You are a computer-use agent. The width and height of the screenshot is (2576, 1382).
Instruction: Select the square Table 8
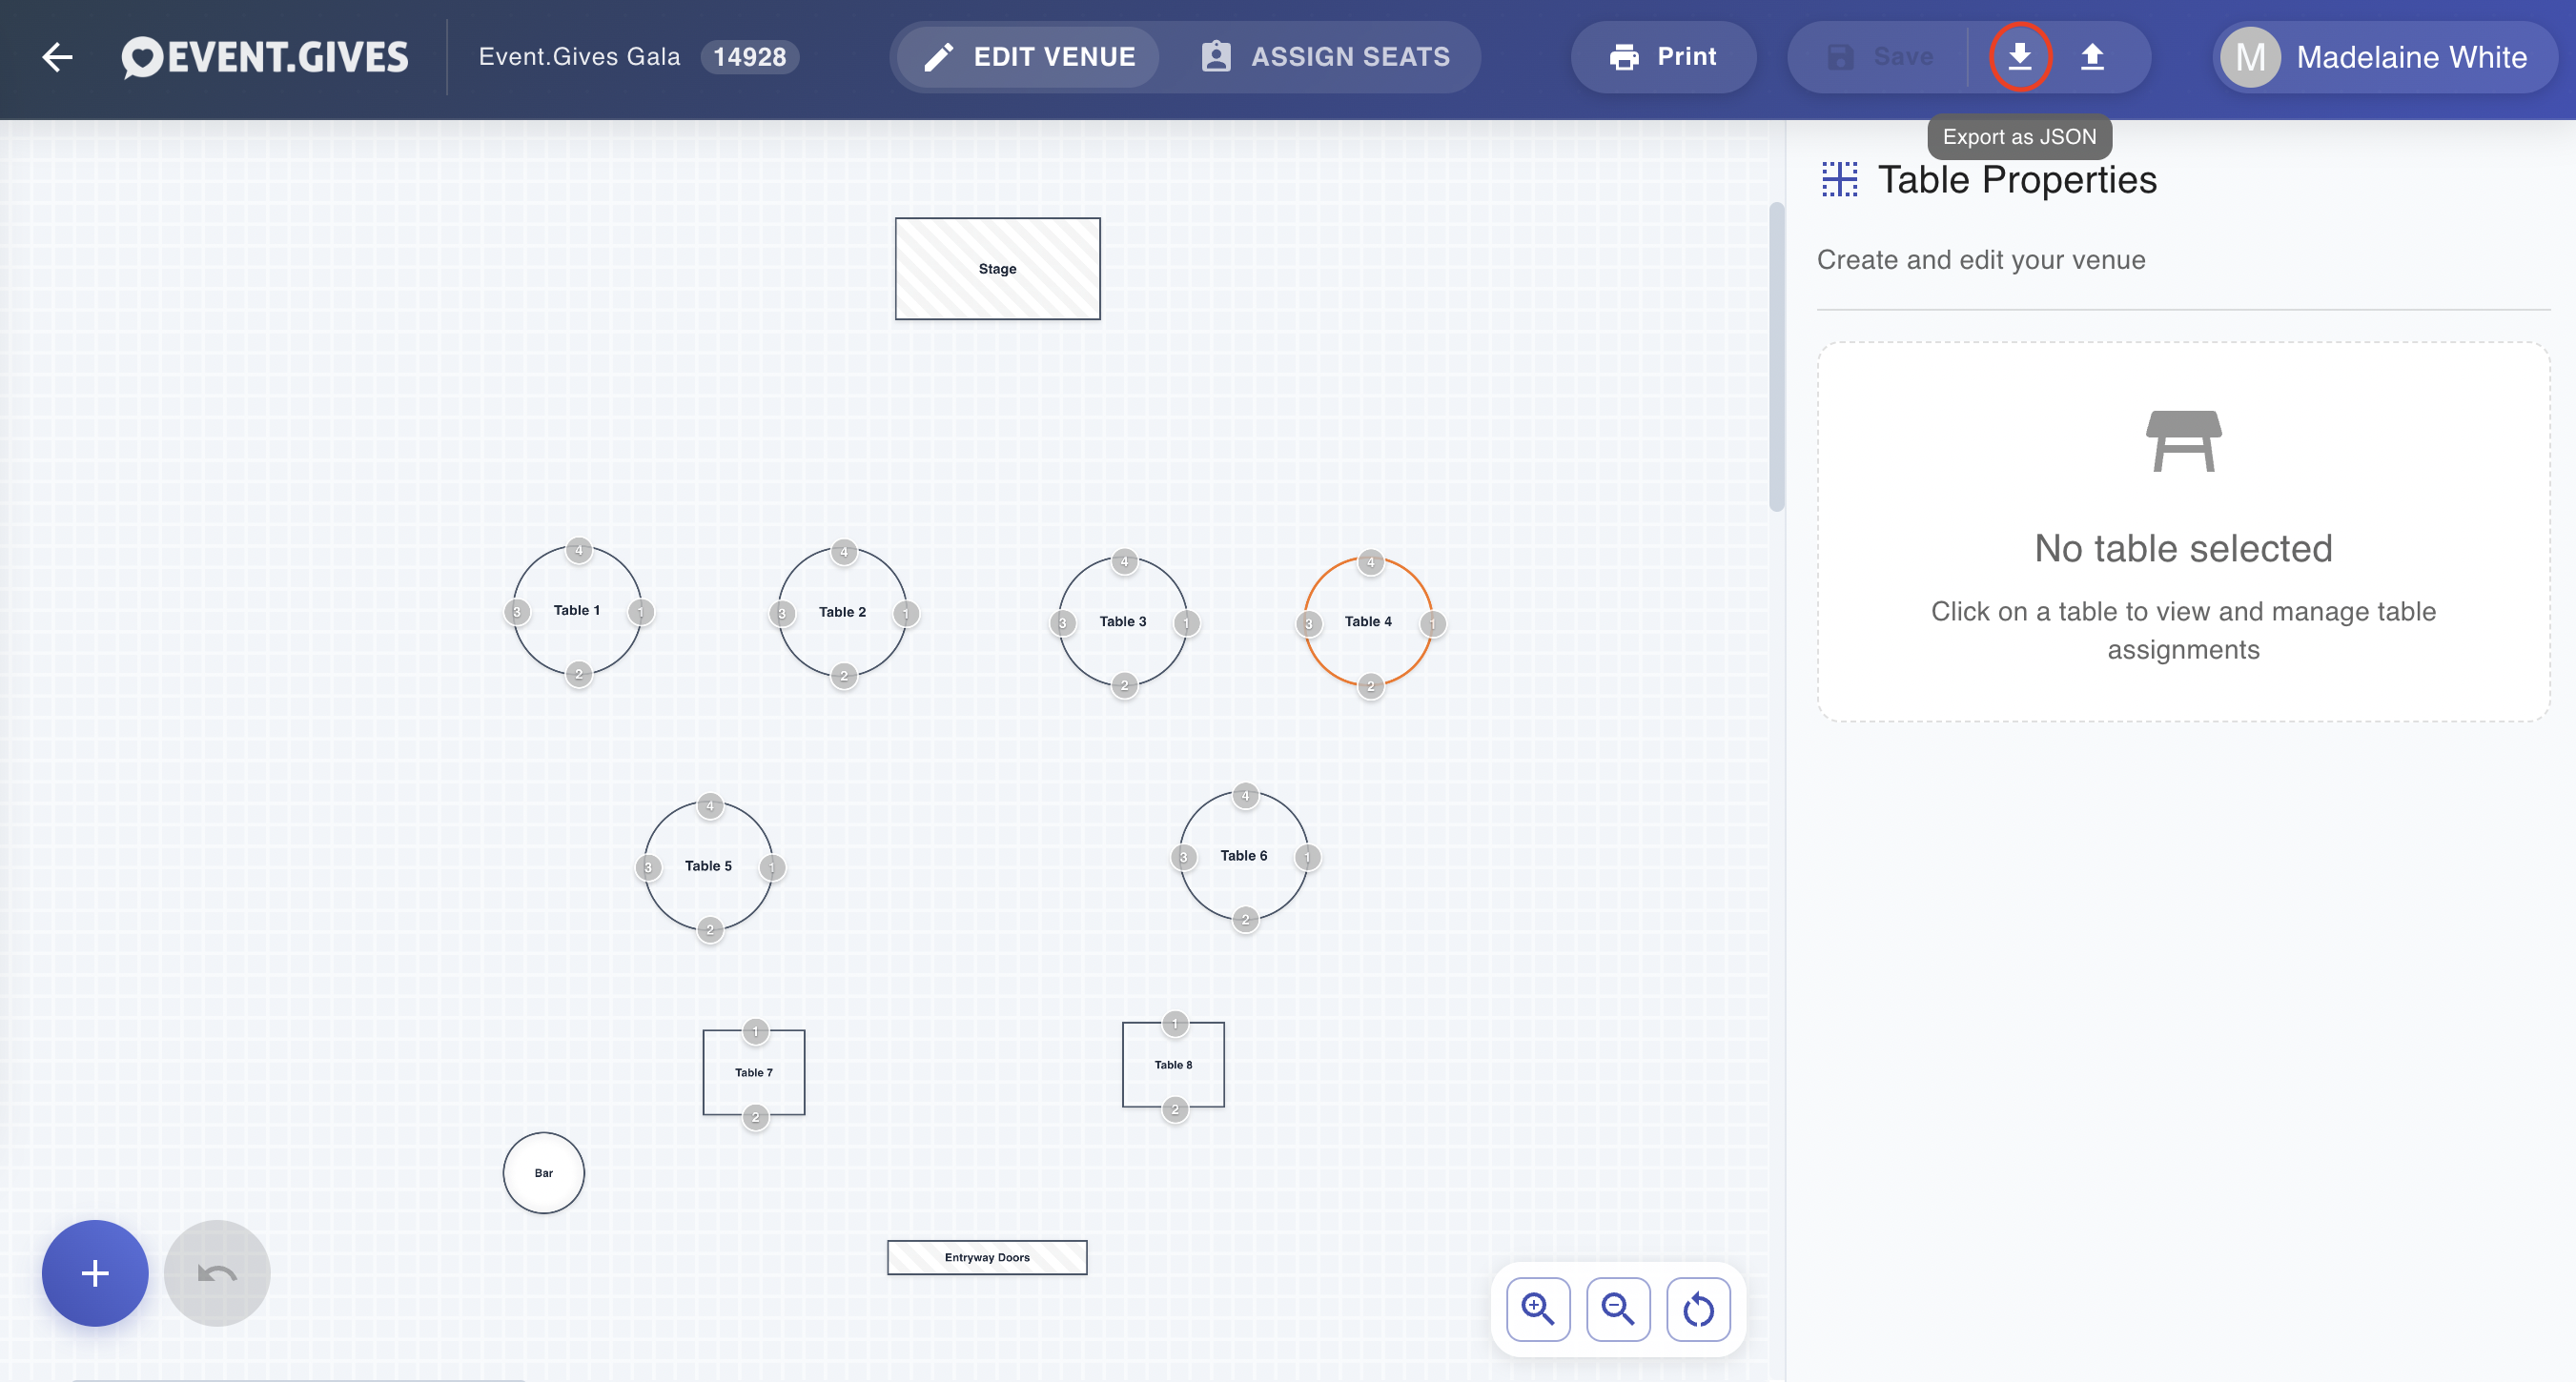(1173, 1065)
